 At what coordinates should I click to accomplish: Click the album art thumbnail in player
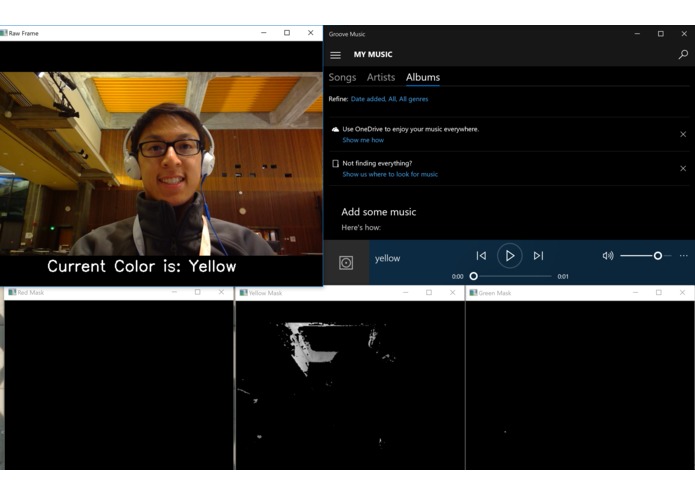click(x=346, y=263)
